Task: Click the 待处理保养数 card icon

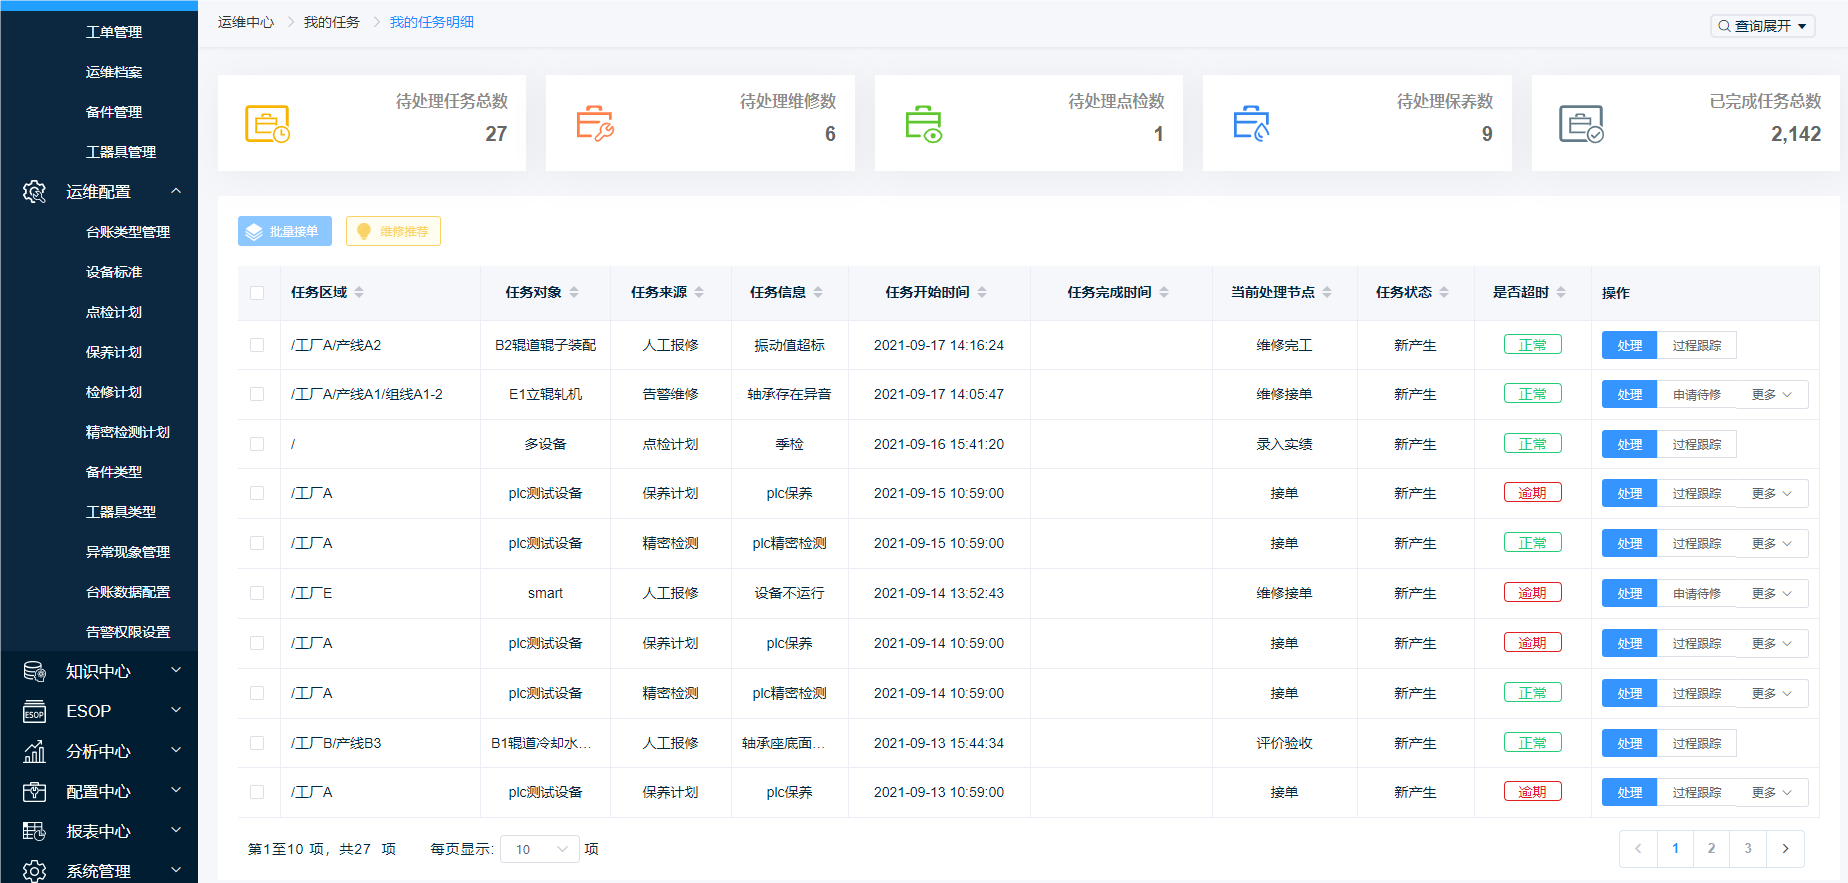Action: click(x=1251, y=124)
